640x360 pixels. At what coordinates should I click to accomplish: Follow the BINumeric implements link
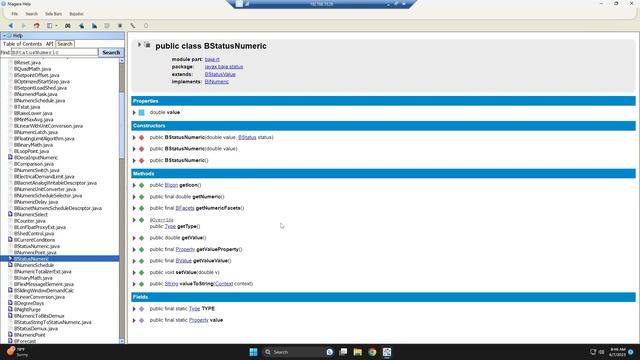pos(217,82)
